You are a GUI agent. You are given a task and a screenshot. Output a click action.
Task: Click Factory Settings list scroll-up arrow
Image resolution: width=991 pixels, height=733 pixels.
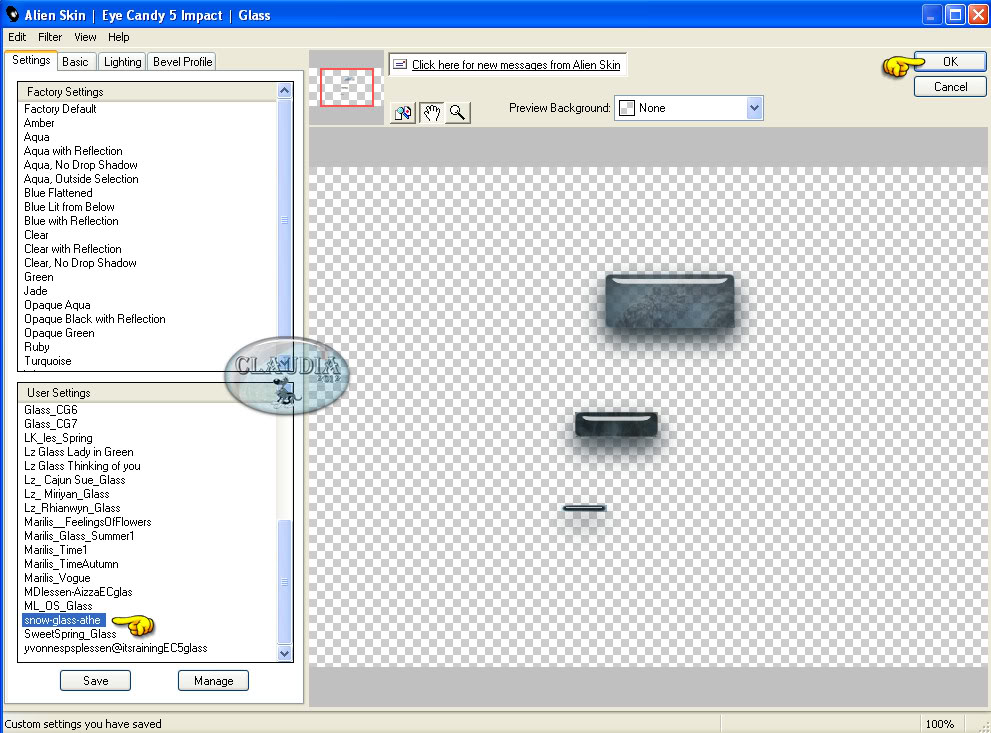tap(284, 91)
